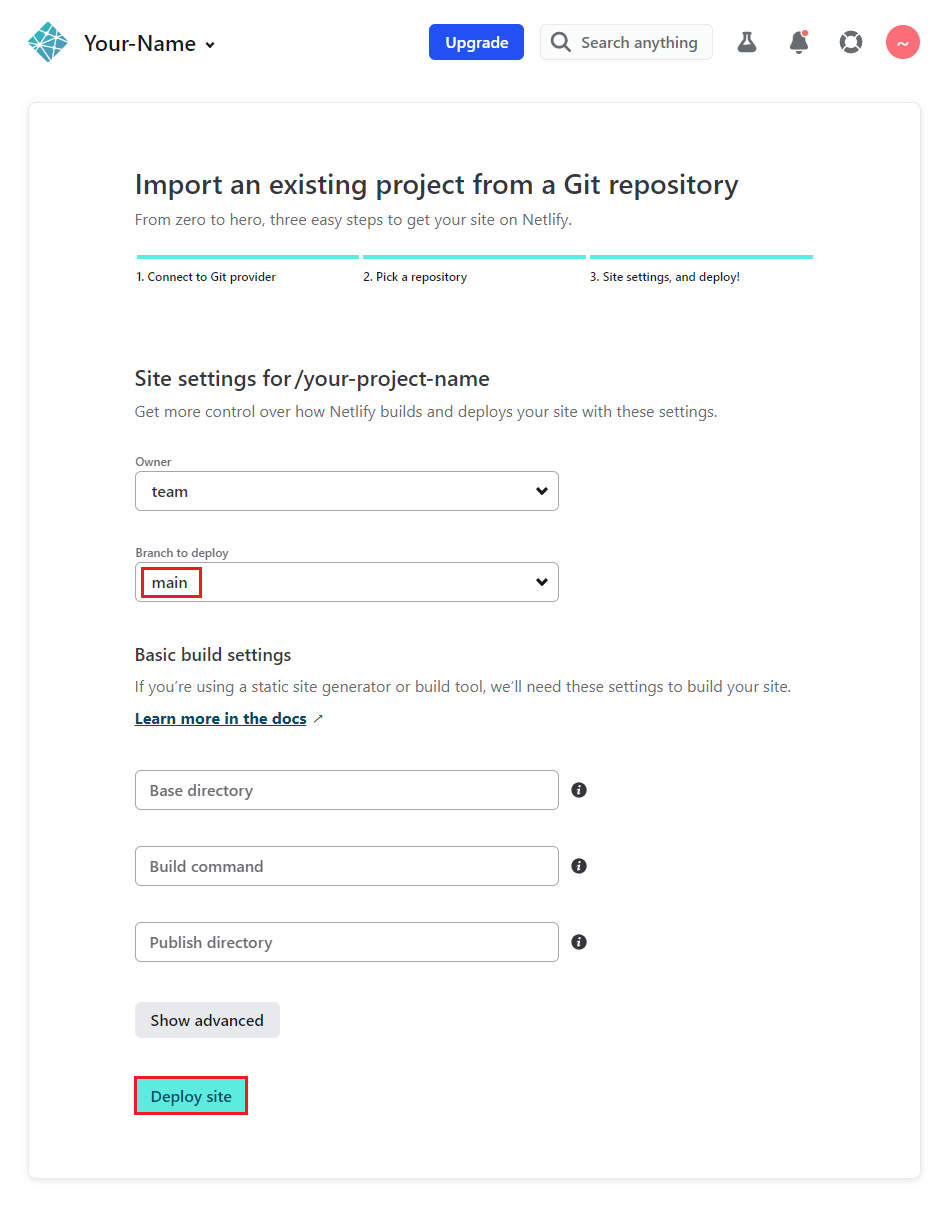Image resolution: width=941 pixels, height=1209 pixels.
Task: Click the search magnifier icon
Action: click(x=560, y=42)
